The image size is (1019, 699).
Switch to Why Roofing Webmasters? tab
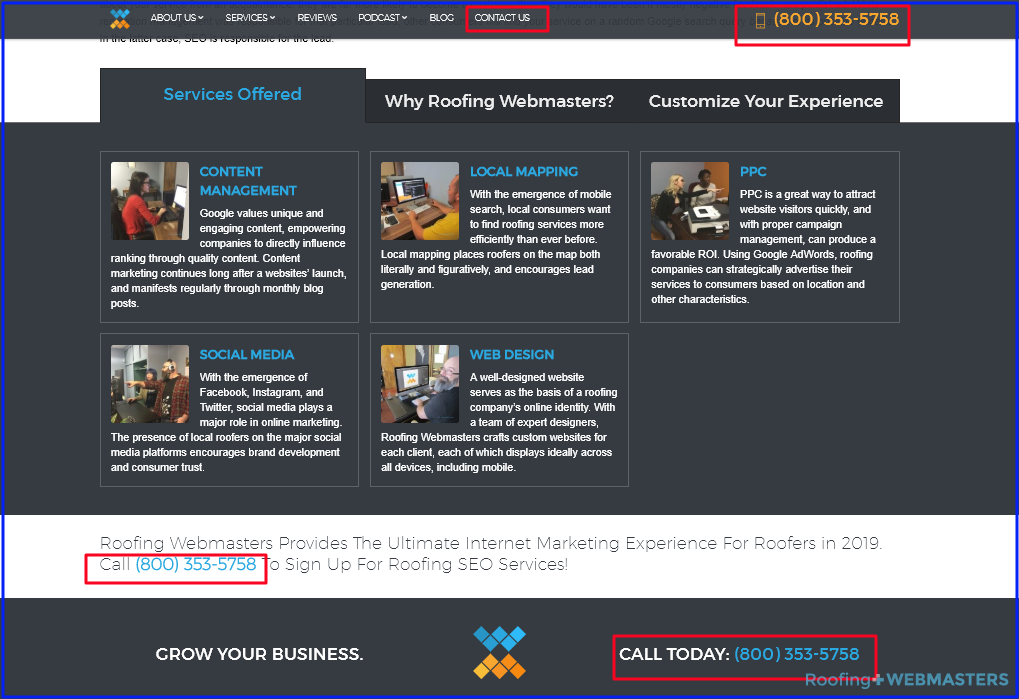point(499,101)
